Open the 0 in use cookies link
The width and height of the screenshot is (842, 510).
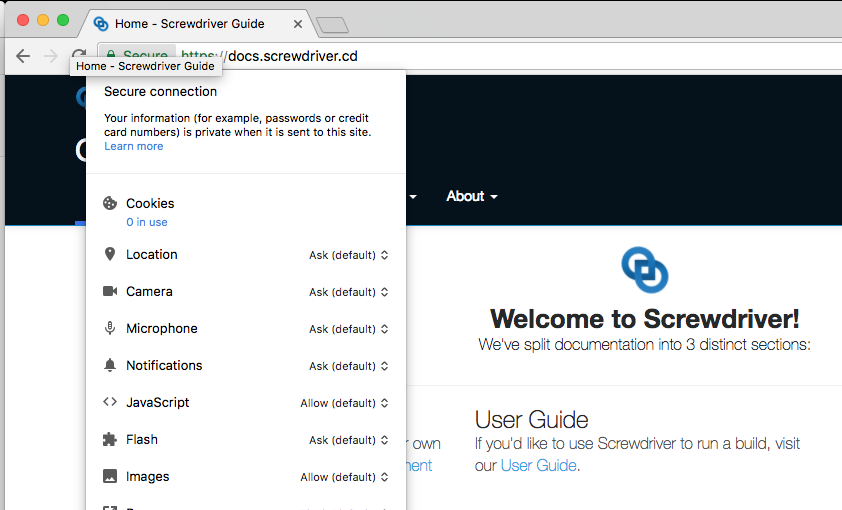coord(147,222)
